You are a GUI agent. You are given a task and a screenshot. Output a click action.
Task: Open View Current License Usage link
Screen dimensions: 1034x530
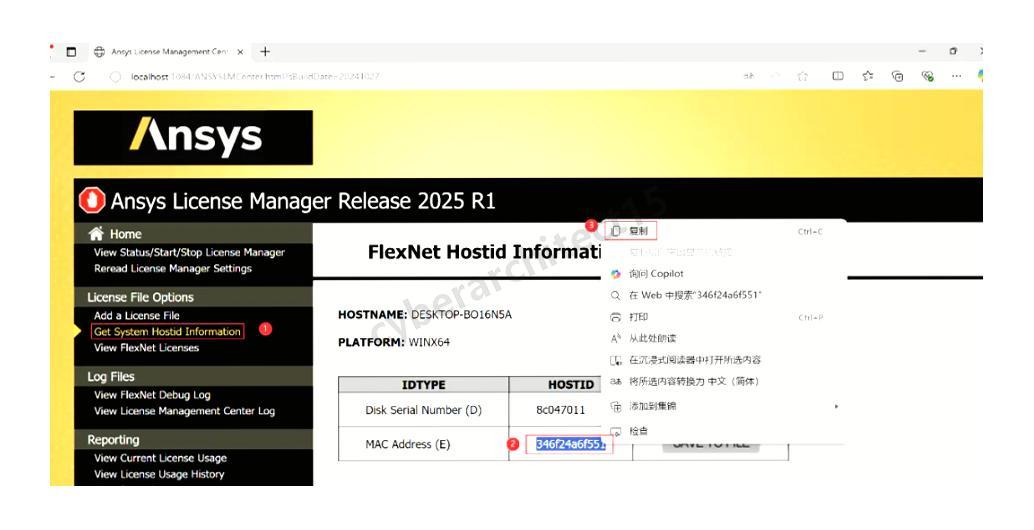[x=160, y=458]
